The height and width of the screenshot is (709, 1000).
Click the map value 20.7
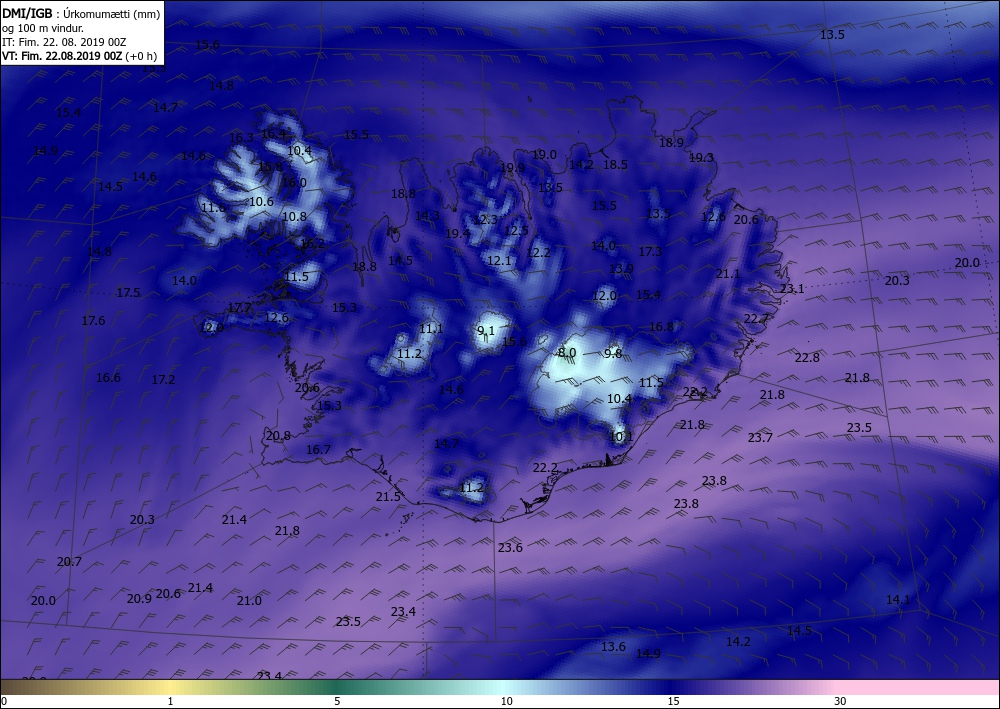click(x=69, y=562)
